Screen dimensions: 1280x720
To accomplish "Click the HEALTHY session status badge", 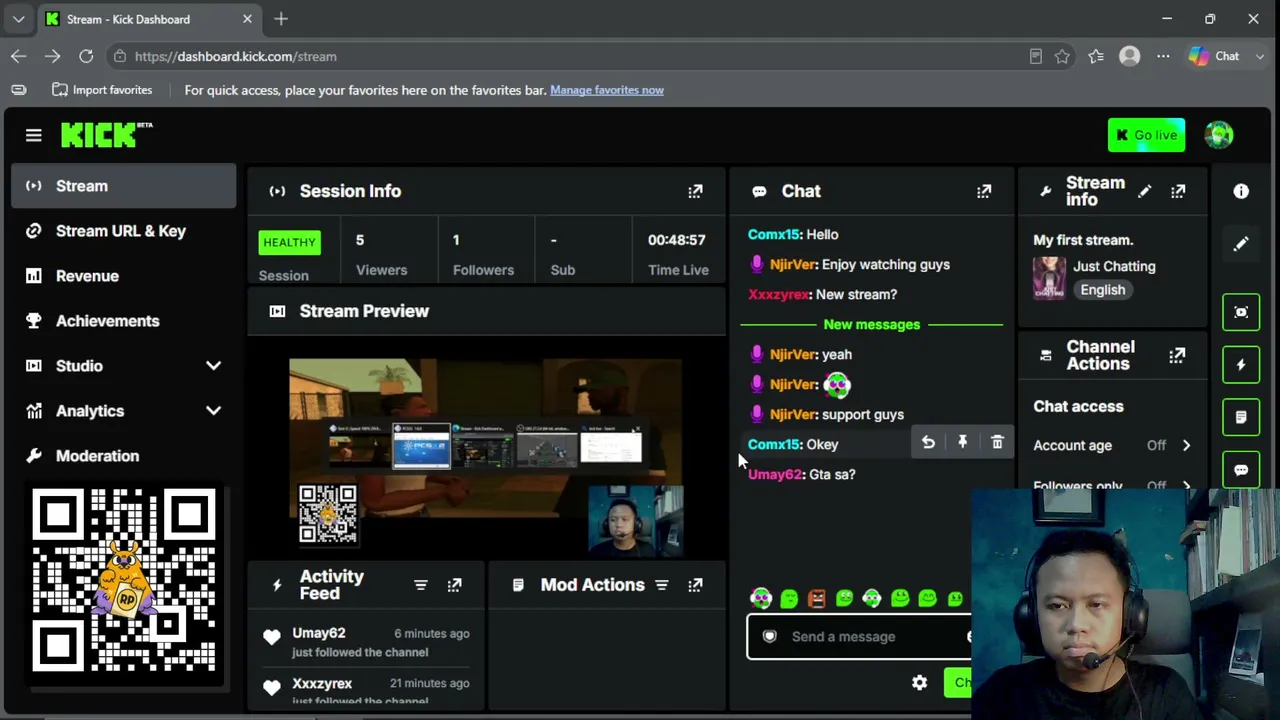I will [x=289, y=242].
